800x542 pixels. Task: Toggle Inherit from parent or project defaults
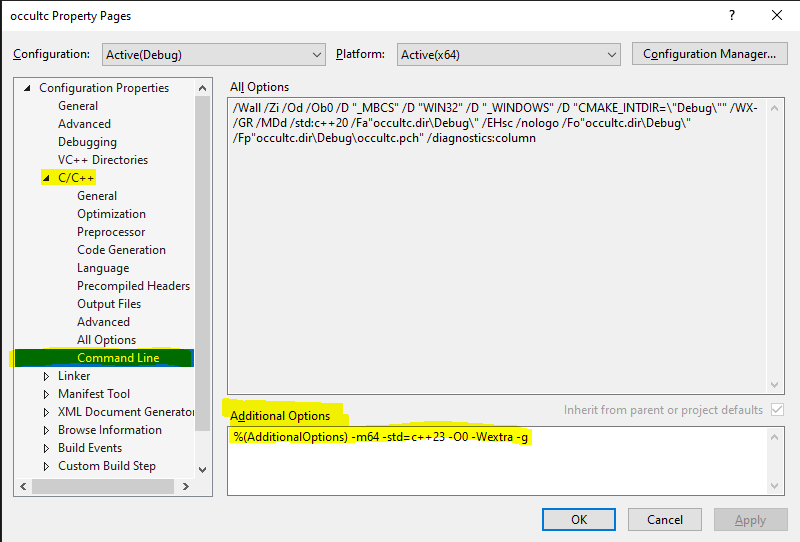coord(777,410)
